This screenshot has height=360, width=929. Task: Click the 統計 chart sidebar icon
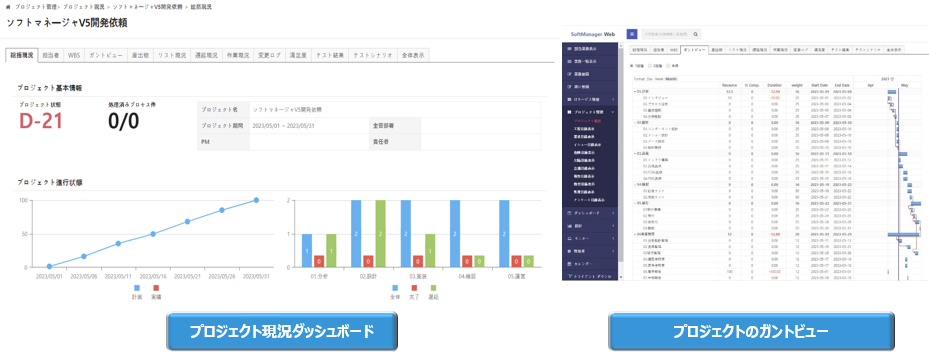(x=569, y=225)
